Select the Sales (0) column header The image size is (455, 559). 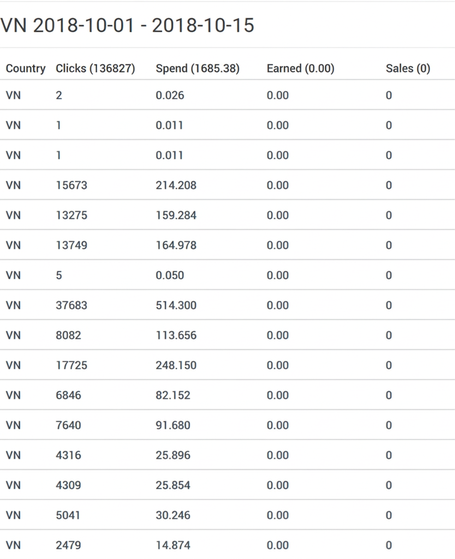point(408,68)
